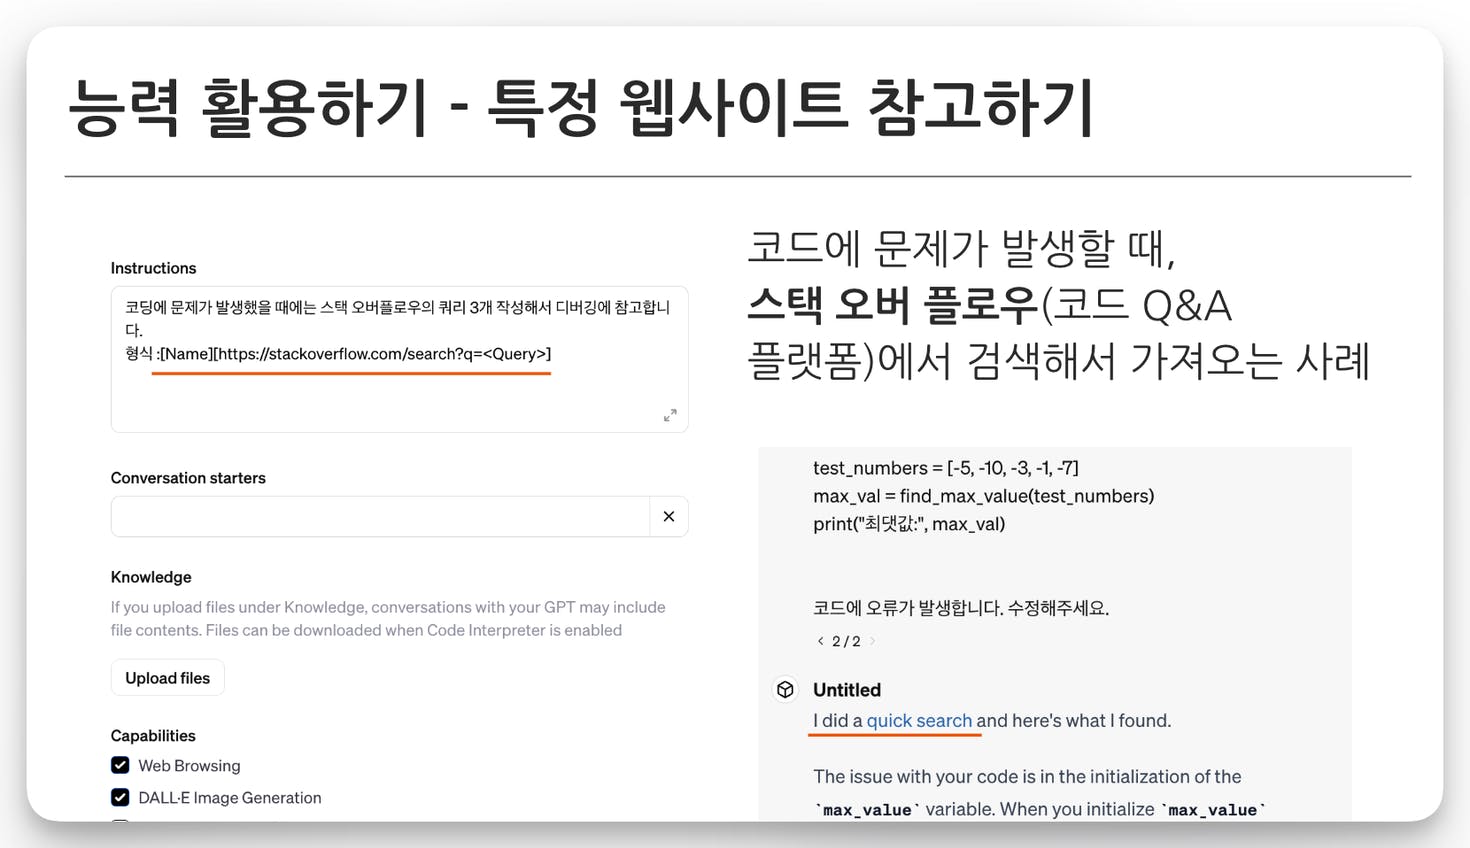Remove the empty conversation starter with X
The height and width of the screenshot is (848, 1470).
pos(669,516)
